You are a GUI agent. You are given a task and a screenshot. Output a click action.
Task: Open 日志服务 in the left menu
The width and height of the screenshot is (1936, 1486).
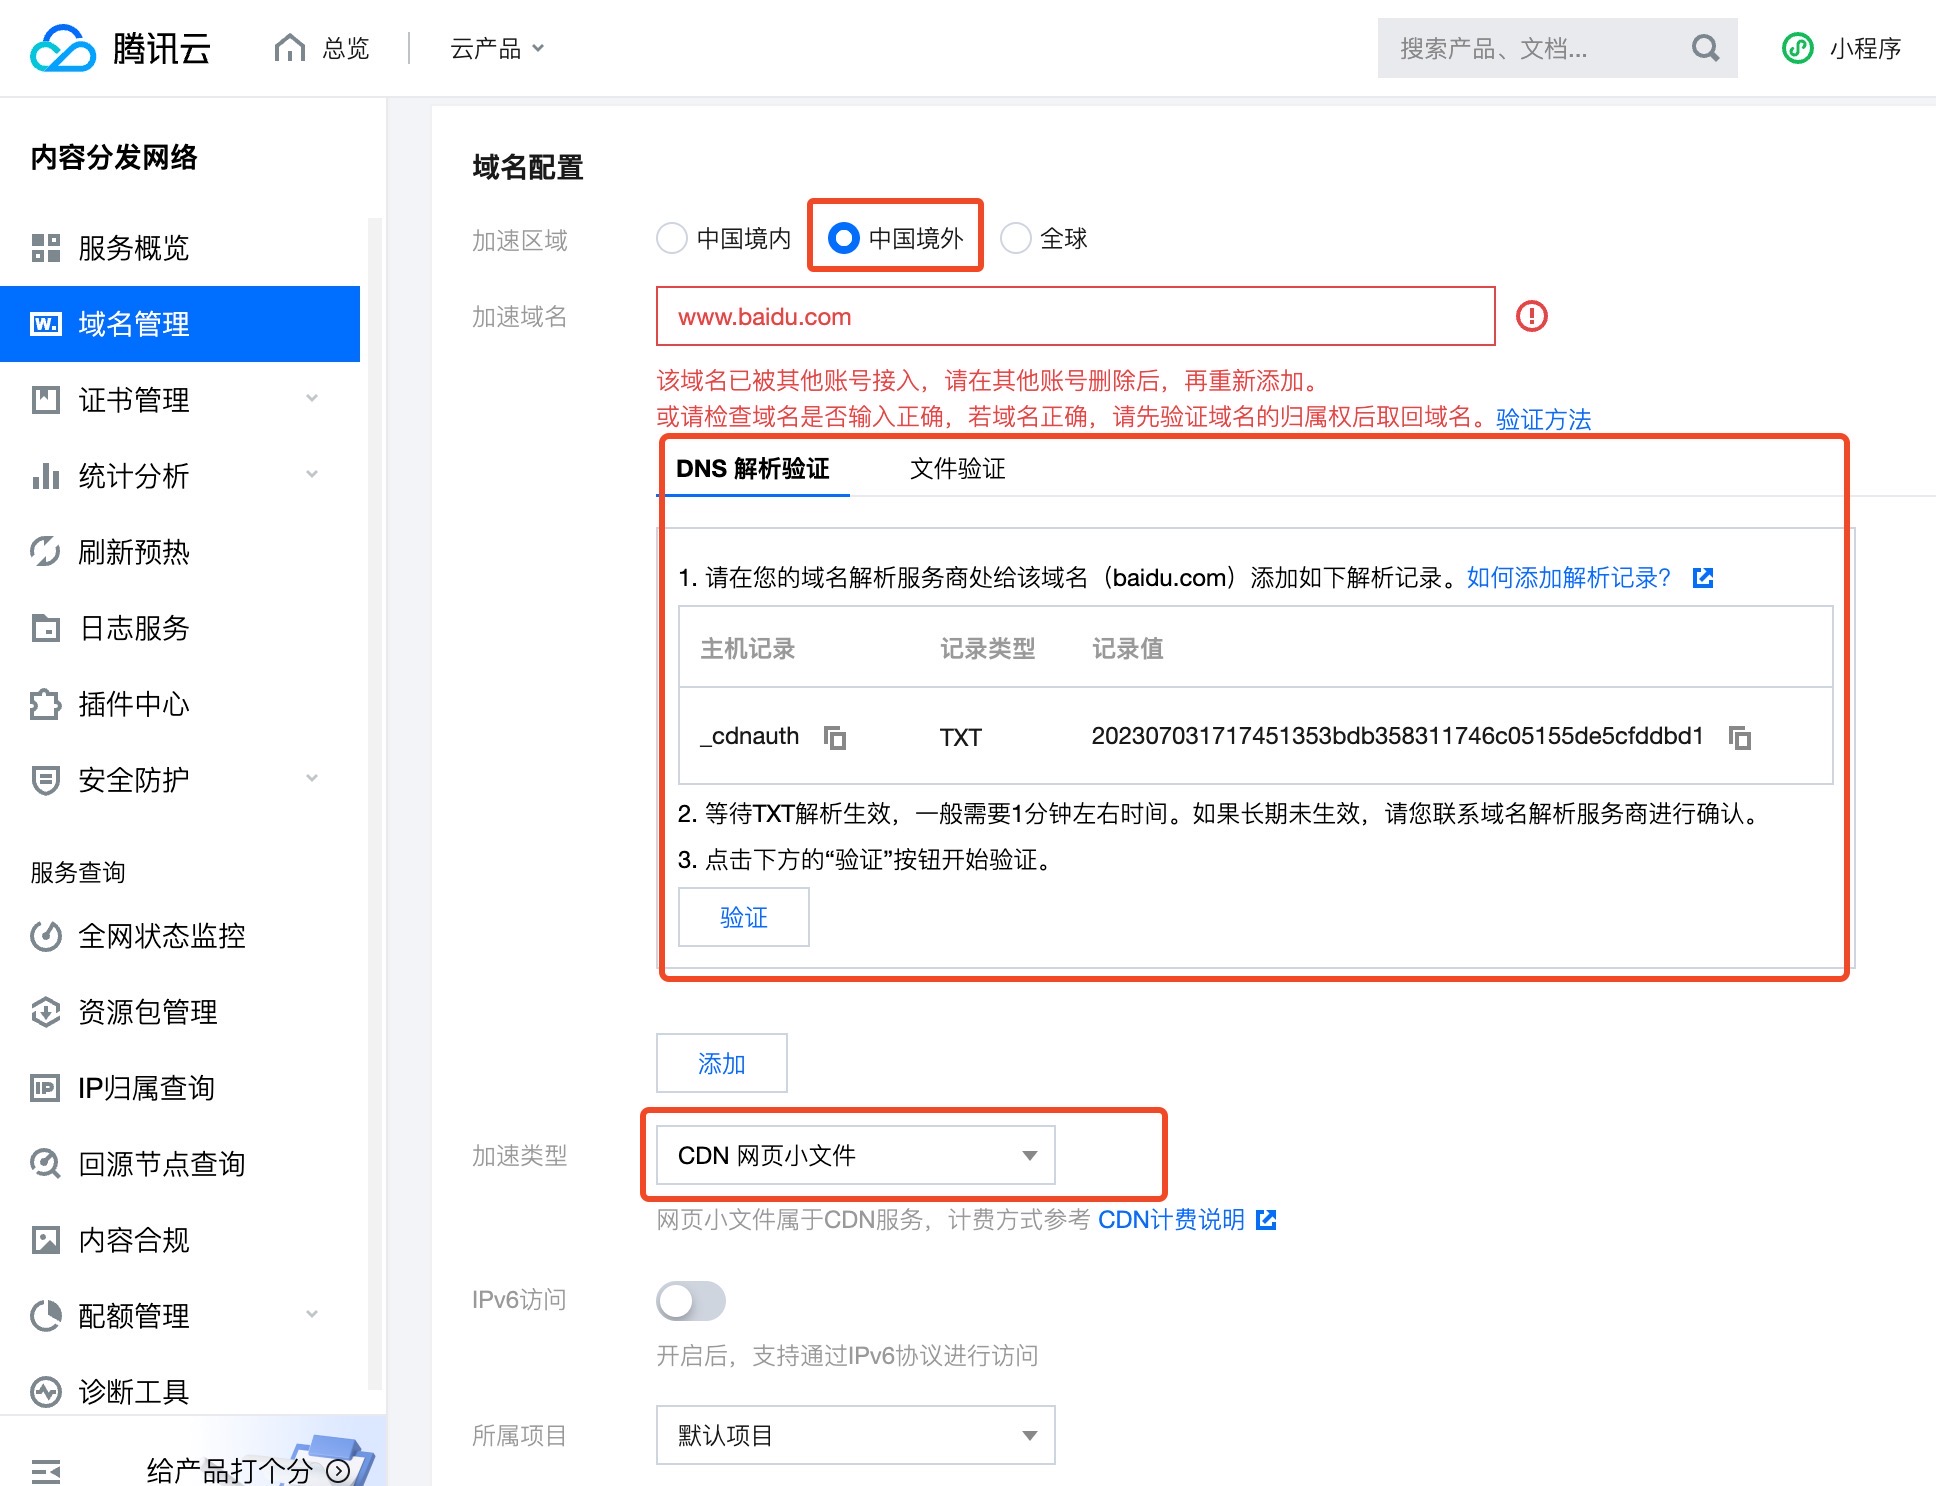click(x=135, y=629)
